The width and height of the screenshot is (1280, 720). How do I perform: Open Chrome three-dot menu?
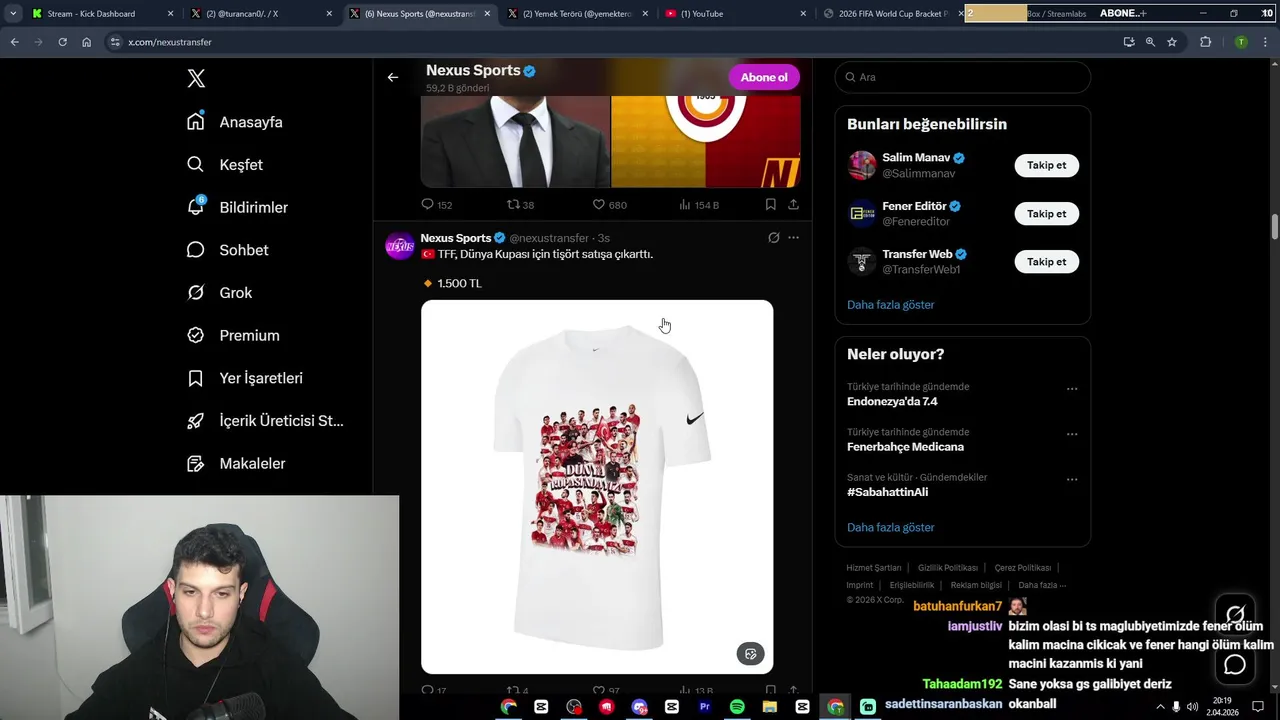point(1265,42)
